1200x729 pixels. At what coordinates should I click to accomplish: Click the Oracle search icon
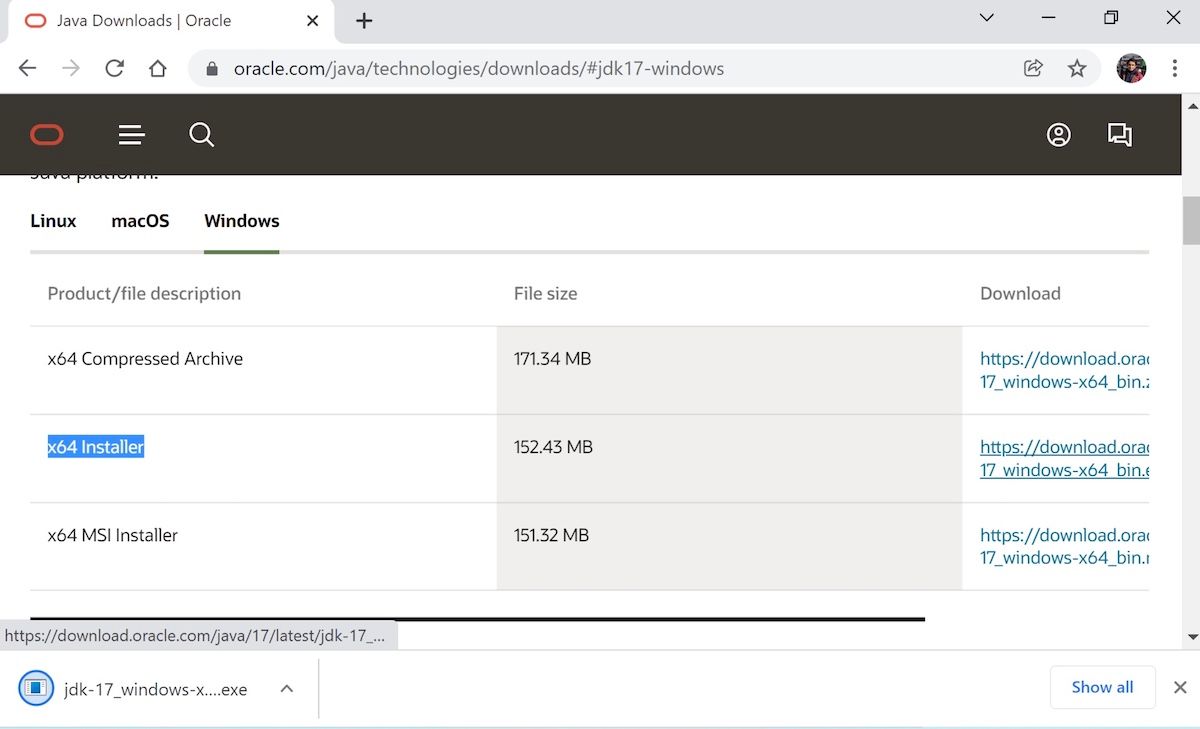(201, 134)
